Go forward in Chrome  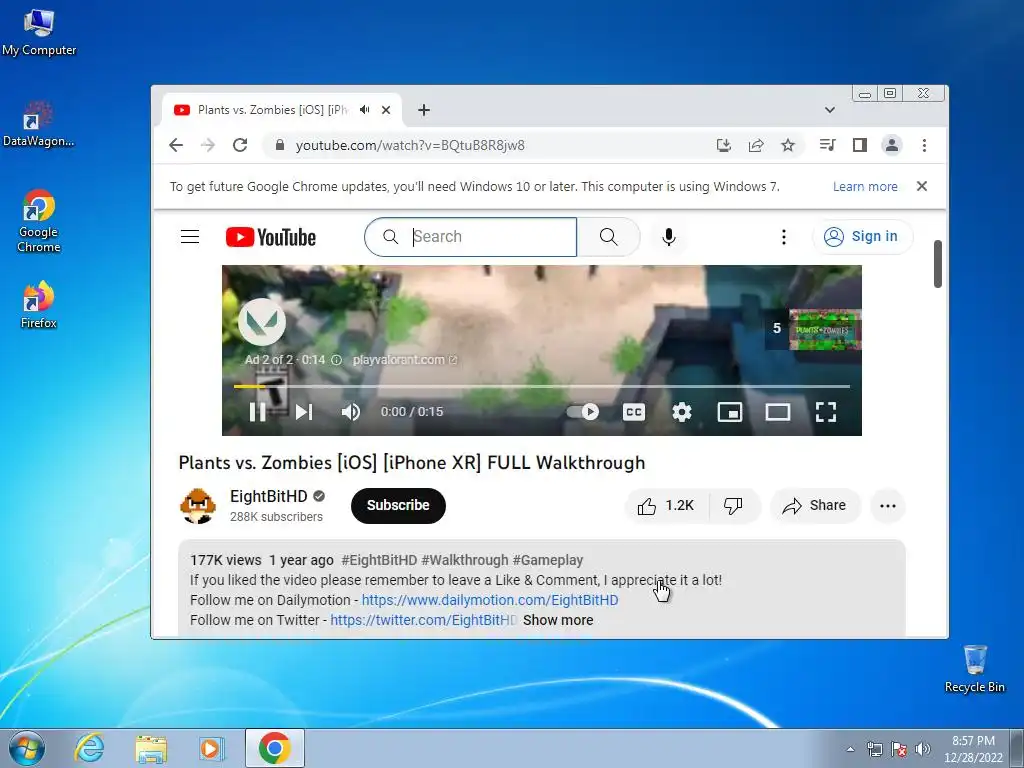click(208, 145)
